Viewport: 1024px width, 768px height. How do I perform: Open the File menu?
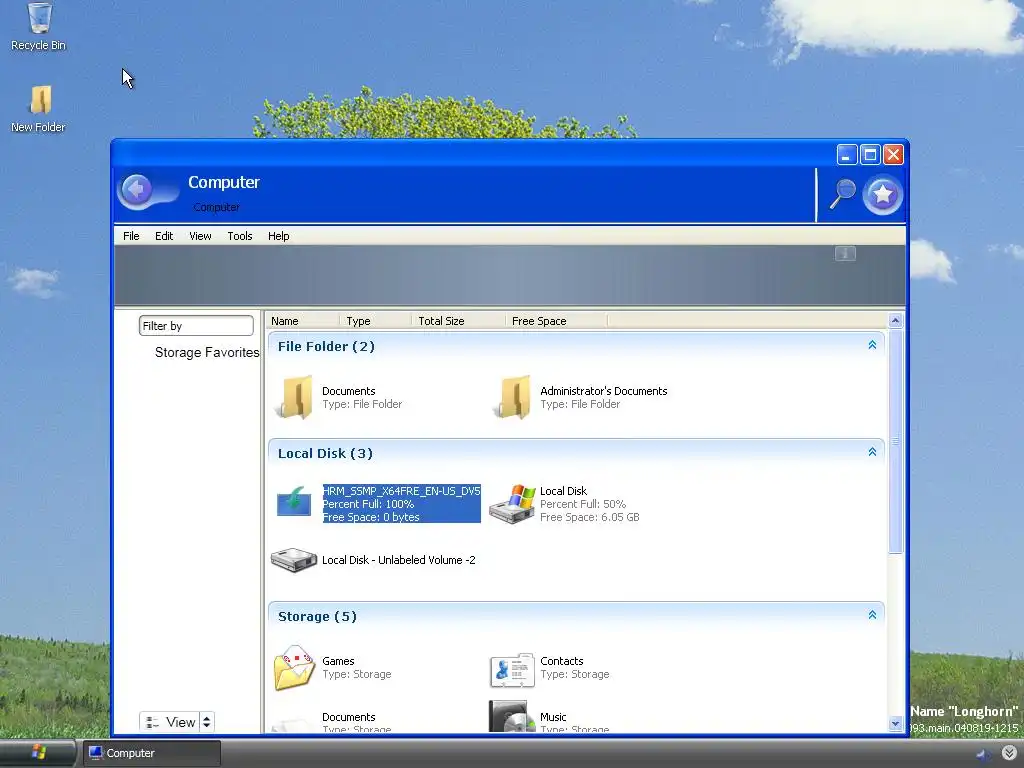tap(131, 236)
